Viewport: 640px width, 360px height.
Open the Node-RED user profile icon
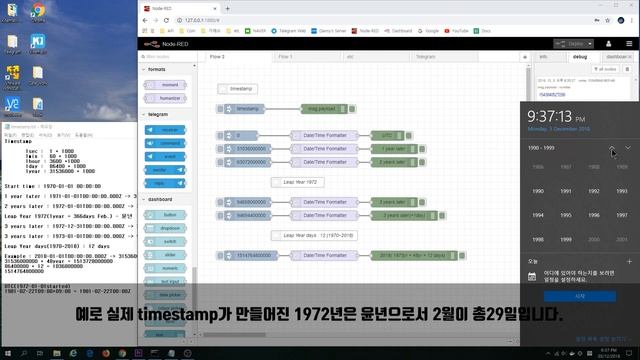coord(608,44)
